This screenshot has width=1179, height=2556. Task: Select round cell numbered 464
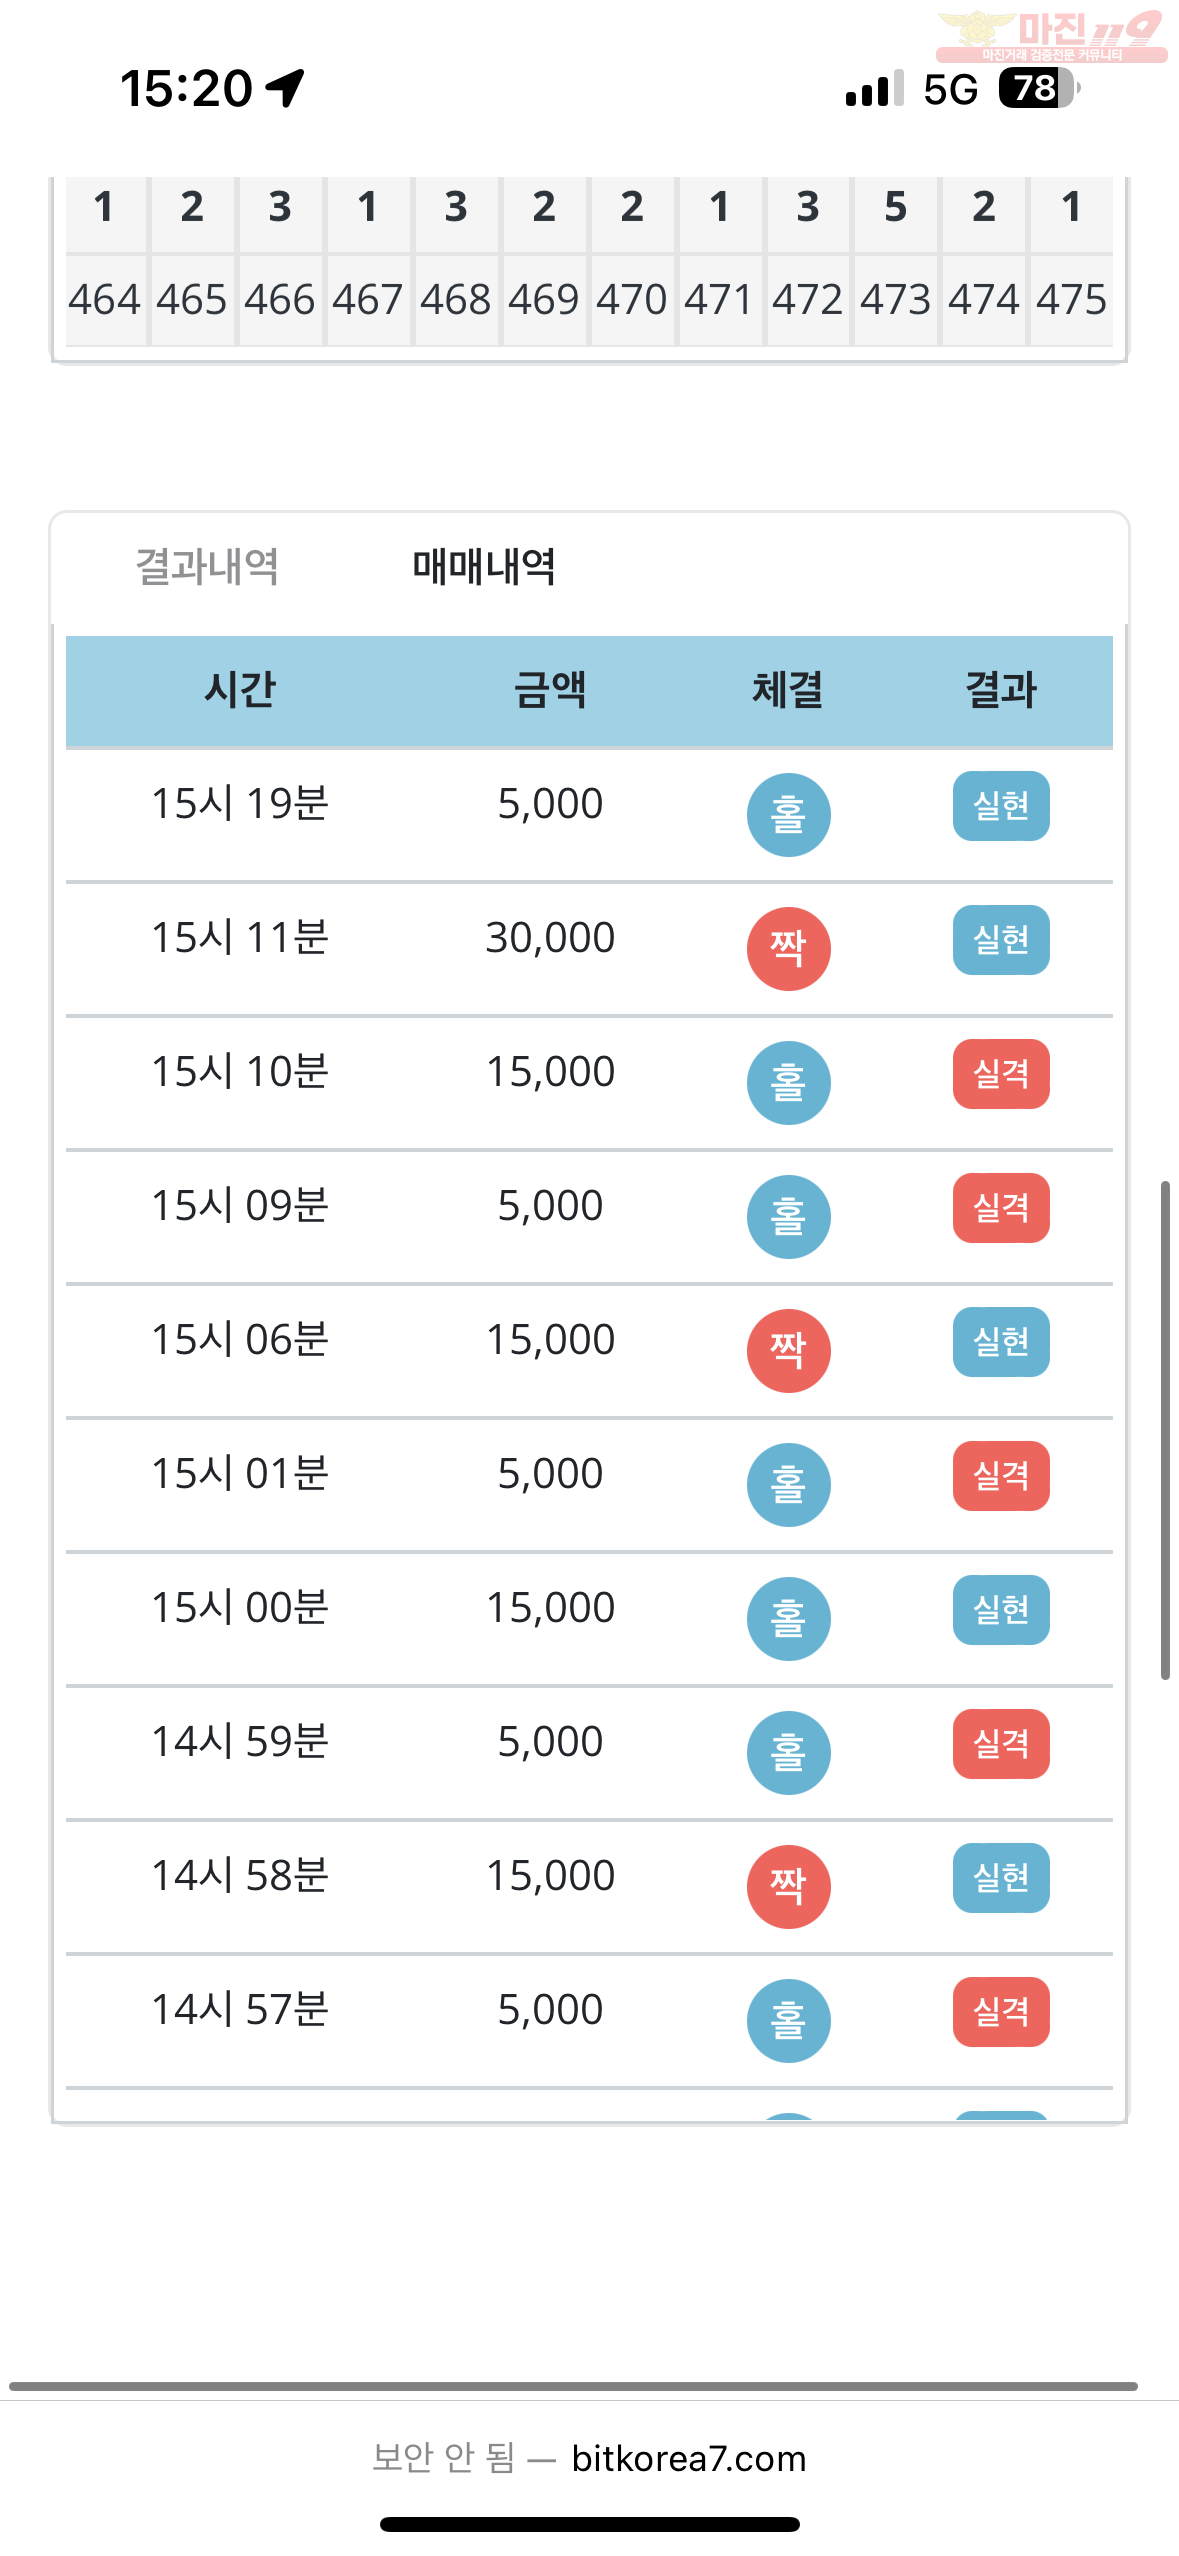[105, 300]
